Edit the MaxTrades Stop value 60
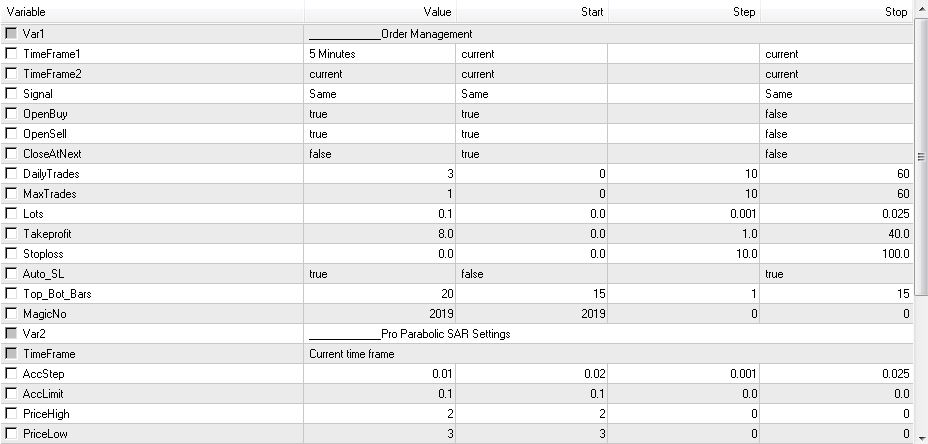Image resolution: width=928 pixels, height=444 pixels. click(x=836, y=194)
